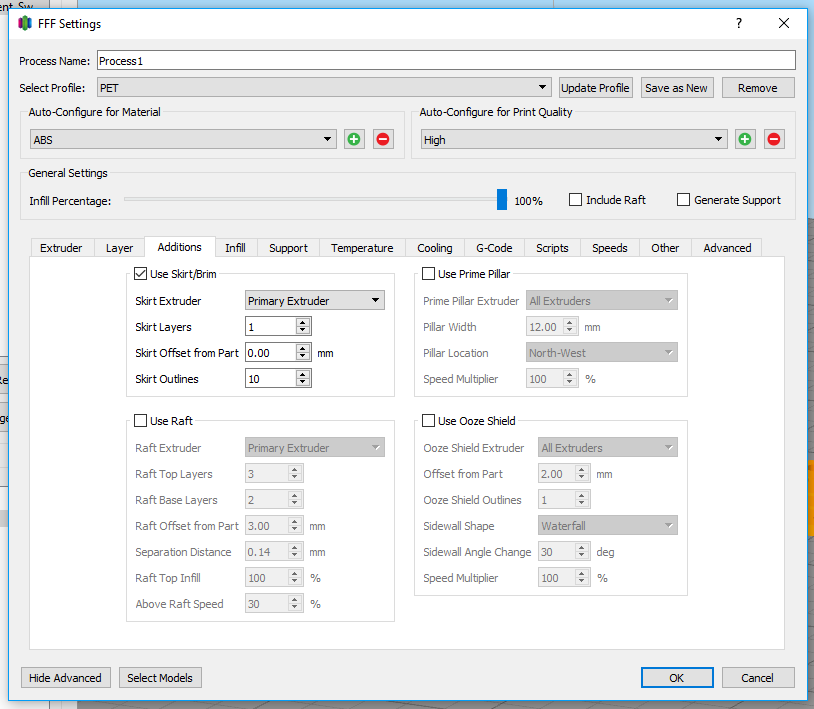Click the Select Models button

click(x=160, y=678)
